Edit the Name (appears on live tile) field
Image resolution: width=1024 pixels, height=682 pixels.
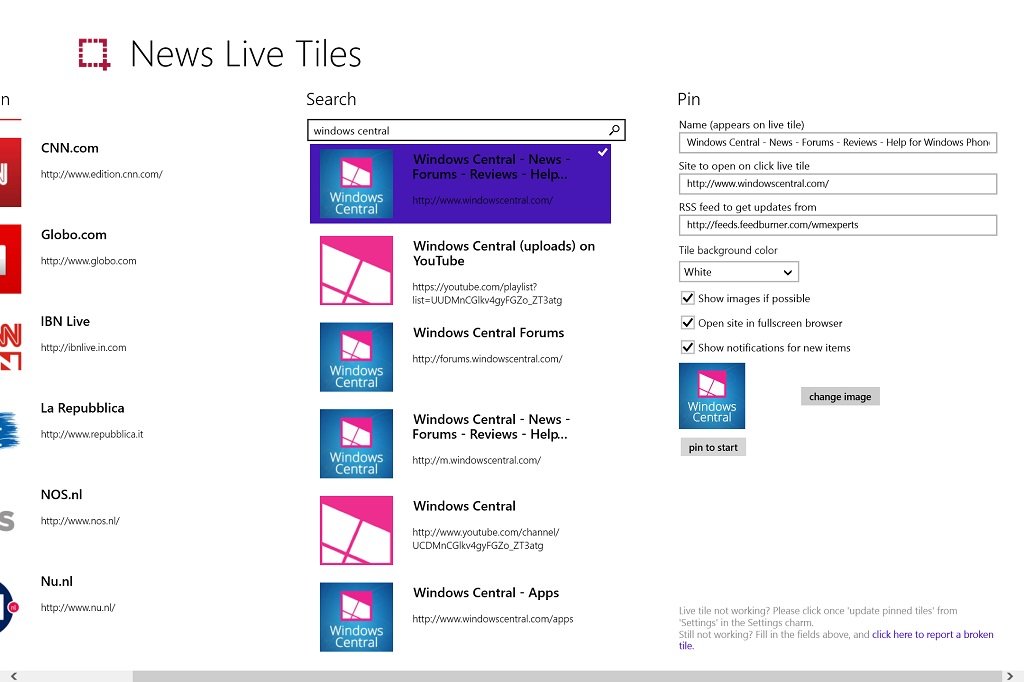click(838, 142)
